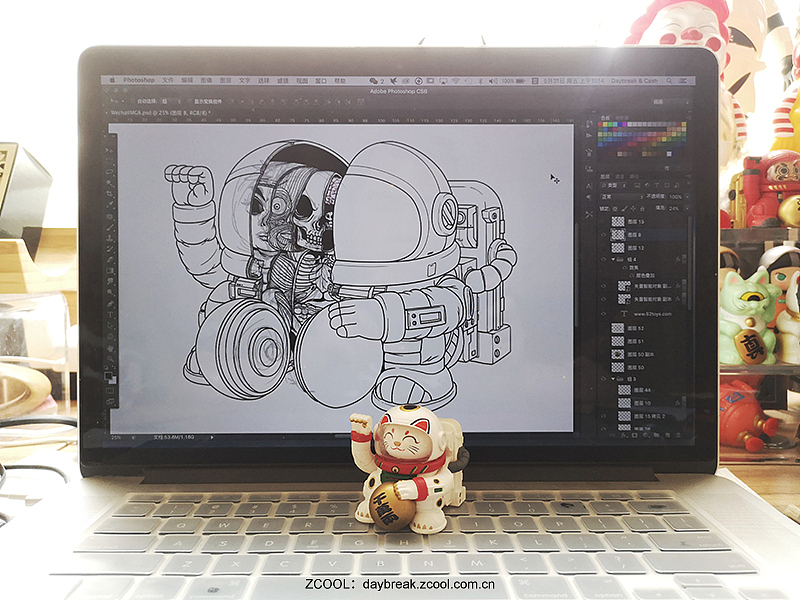Open the 图层 (Layer) menu
Screen dimensions: 800x600
(226, 81)
